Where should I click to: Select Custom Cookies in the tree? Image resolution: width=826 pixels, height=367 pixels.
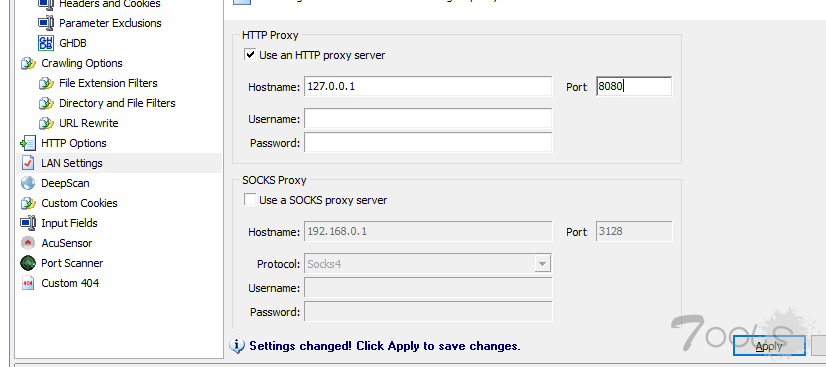pos(79,203)
